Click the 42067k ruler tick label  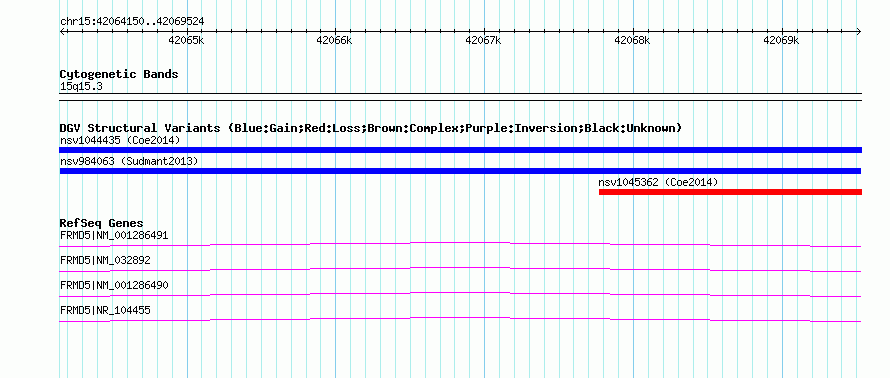[484, 40]
